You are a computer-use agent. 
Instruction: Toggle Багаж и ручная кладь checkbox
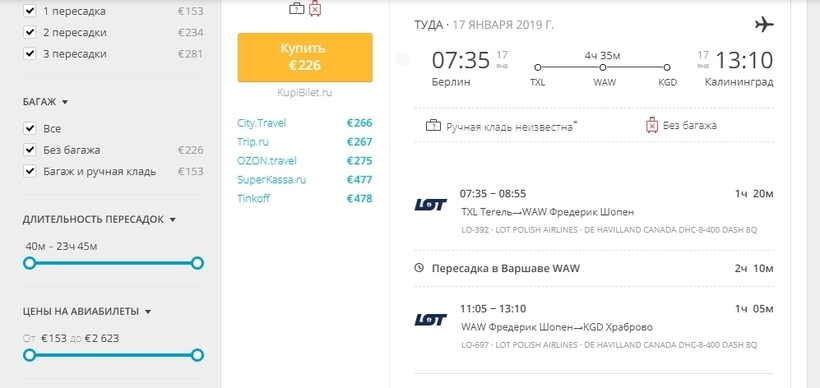pyautogui.click(x=30, y=172)
